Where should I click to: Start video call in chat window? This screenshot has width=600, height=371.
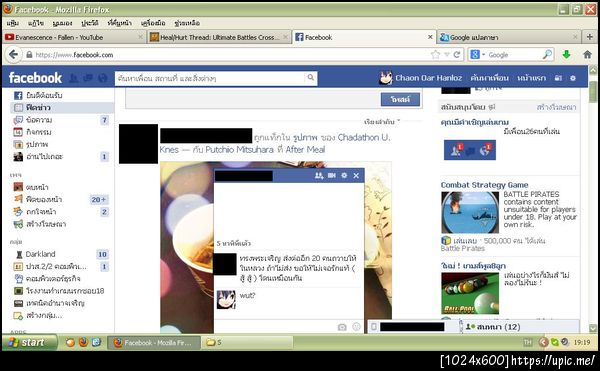(332, 176)
